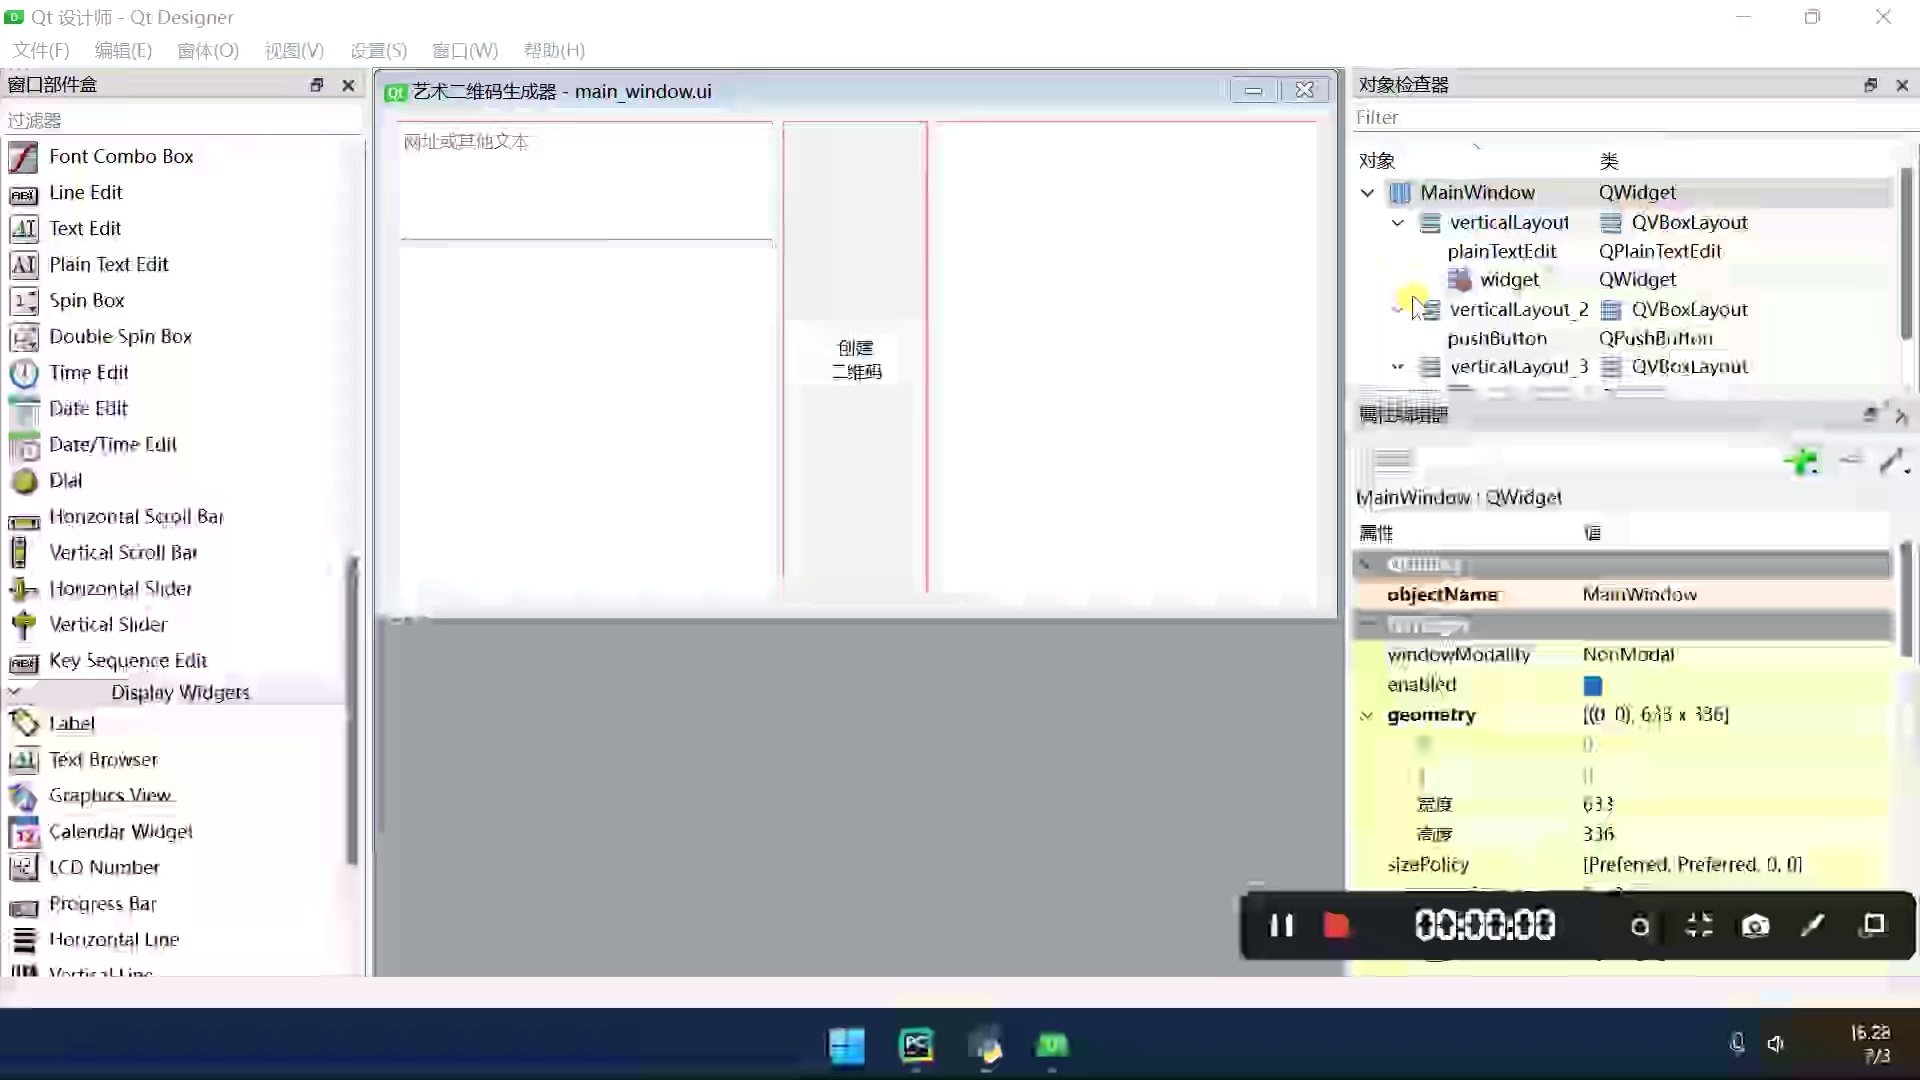The height and width of the screenshot is (1080, 1920).
Task: Click the 创建二维码 button in the form
Action: point(856,360)
